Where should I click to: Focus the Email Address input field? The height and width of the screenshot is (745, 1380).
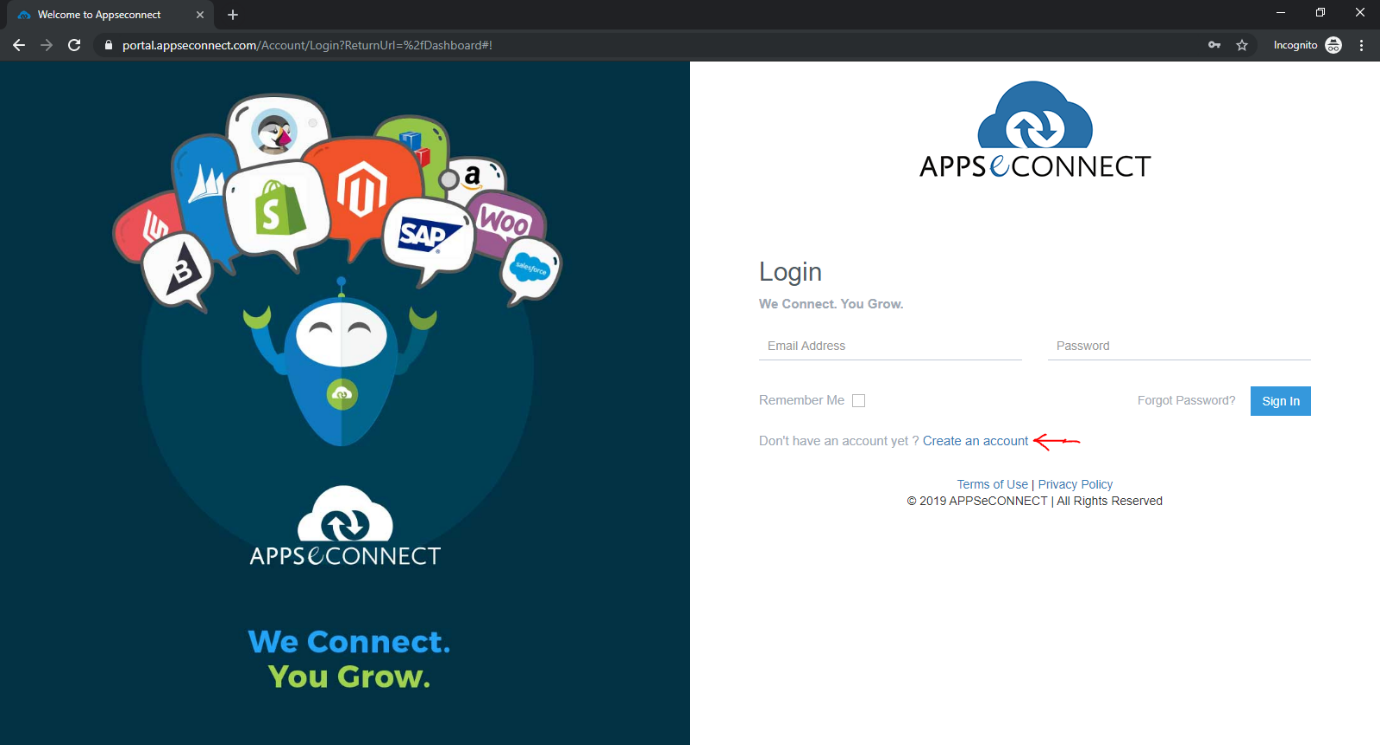click(x=889, y=346)
